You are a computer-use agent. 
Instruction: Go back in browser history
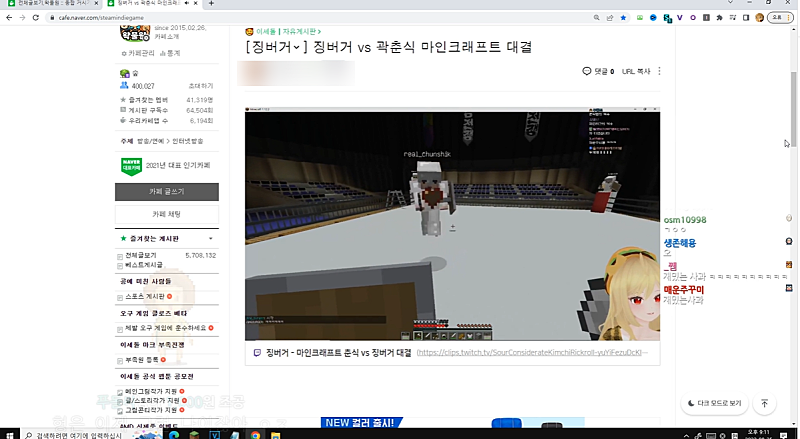(x=9, y=17)
